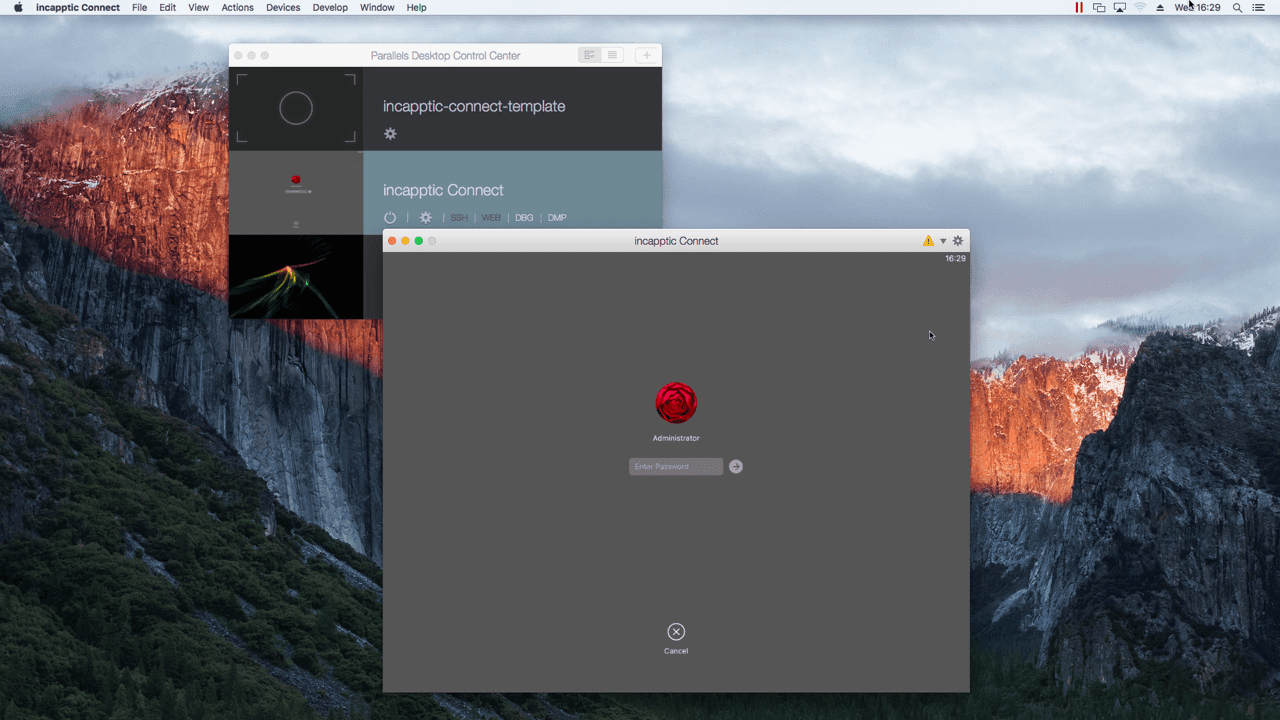Click DBG link in Control Center
Viewport: 1280px width, 720px height.
tap(524, 218)
